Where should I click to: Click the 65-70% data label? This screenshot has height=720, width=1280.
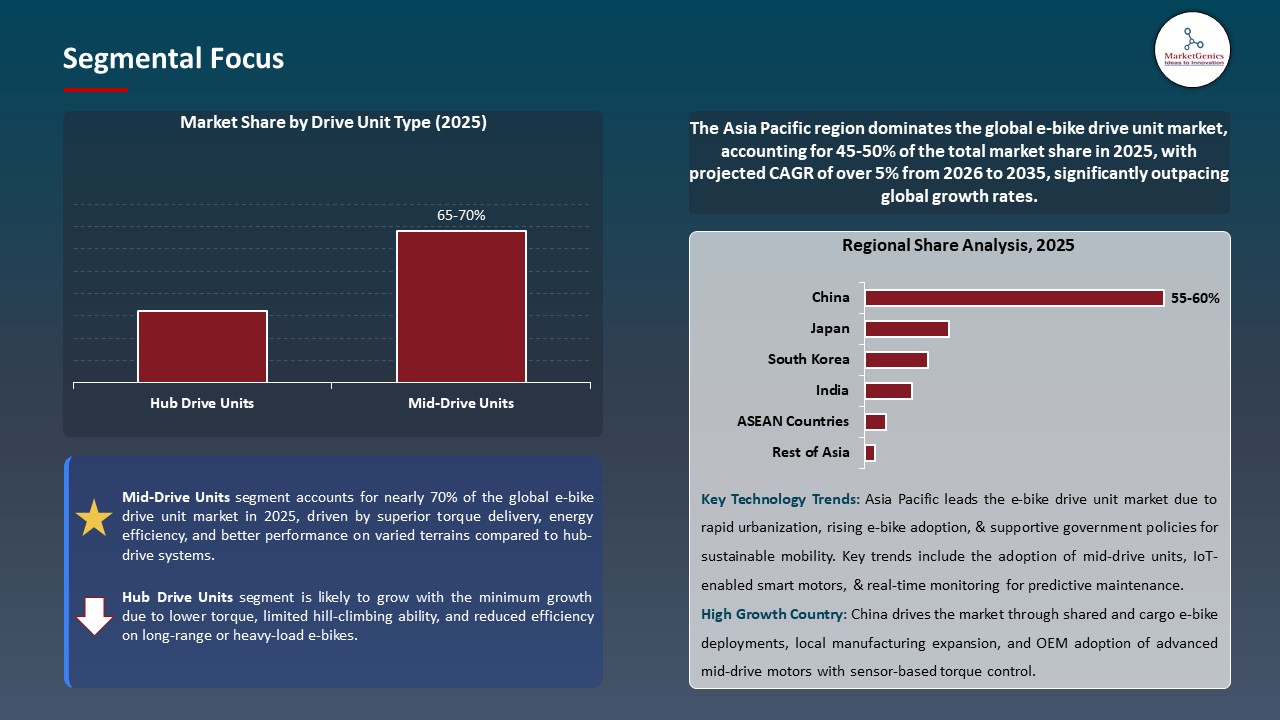(461, 215)
